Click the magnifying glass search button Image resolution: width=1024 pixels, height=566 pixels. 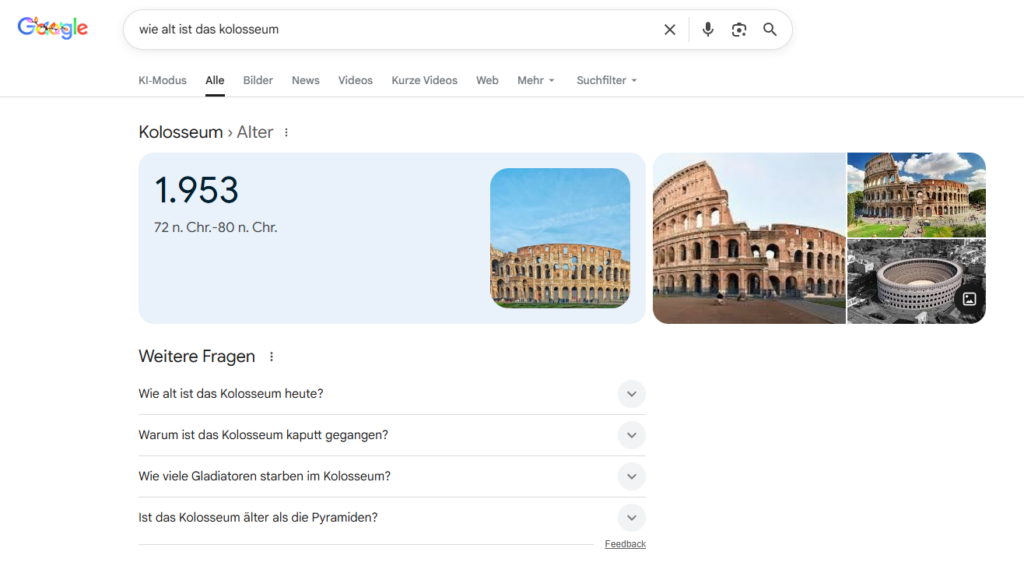click(770, 30)
